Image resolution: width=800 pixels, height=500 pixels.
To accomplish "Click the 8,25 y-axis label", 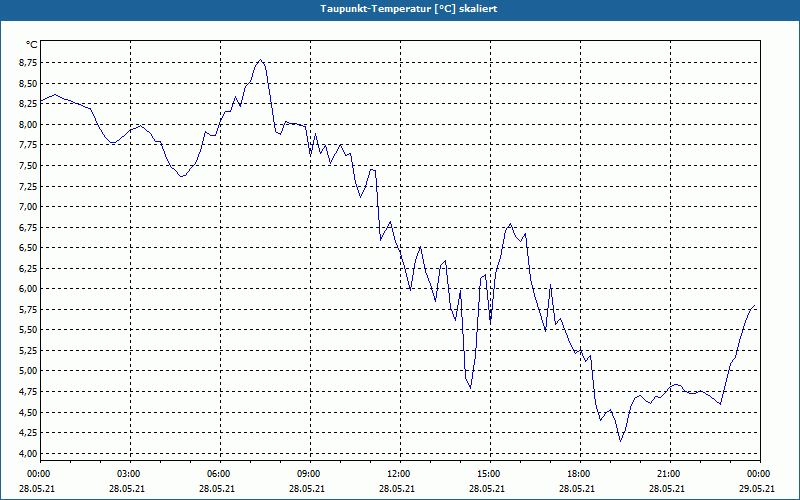I will point(29,104).
